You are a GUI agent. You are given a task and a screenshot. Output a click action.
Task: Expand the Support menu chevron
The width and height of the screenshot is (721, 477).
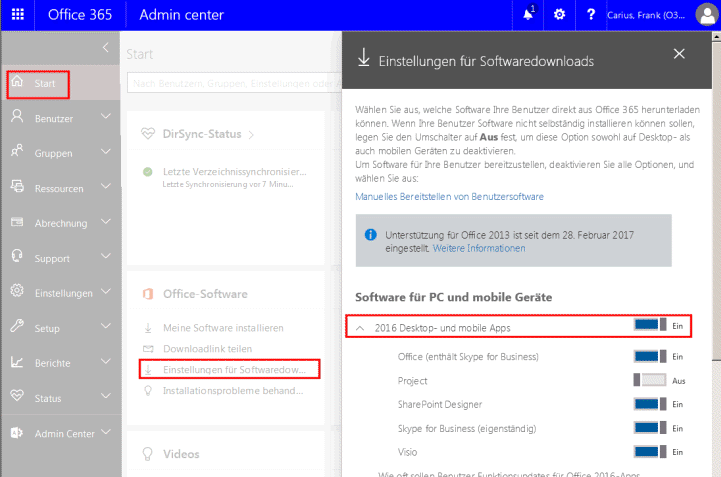coord(106,256)
